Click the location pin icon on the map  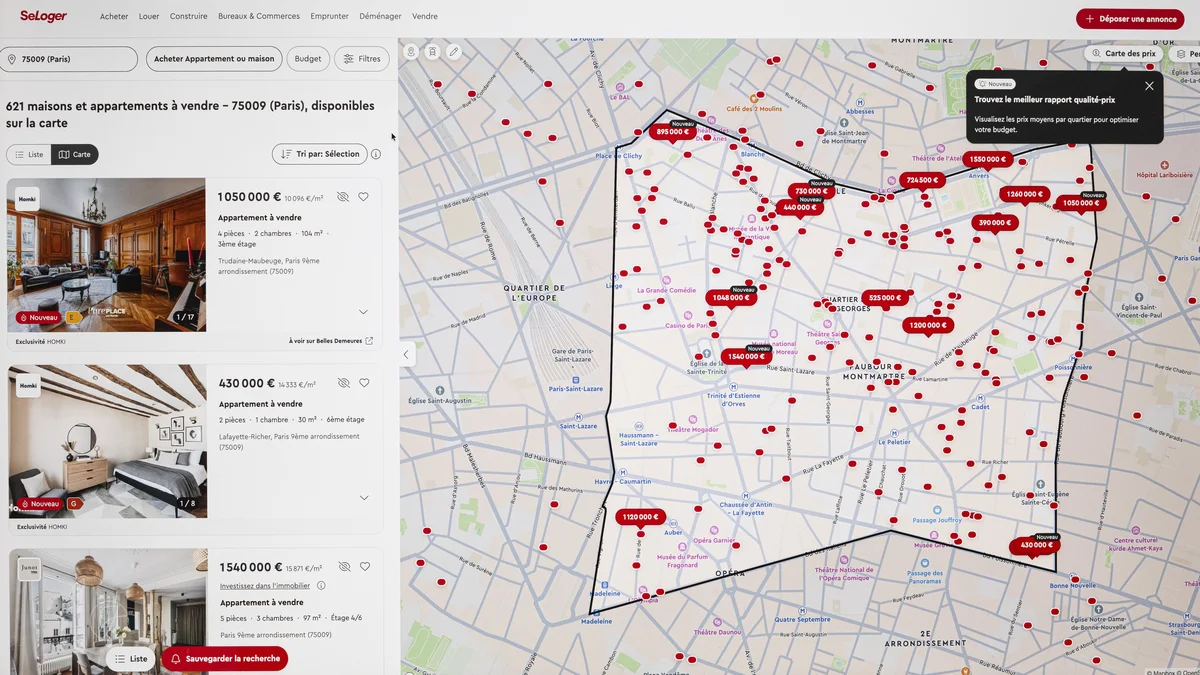[x=411, y=51]
